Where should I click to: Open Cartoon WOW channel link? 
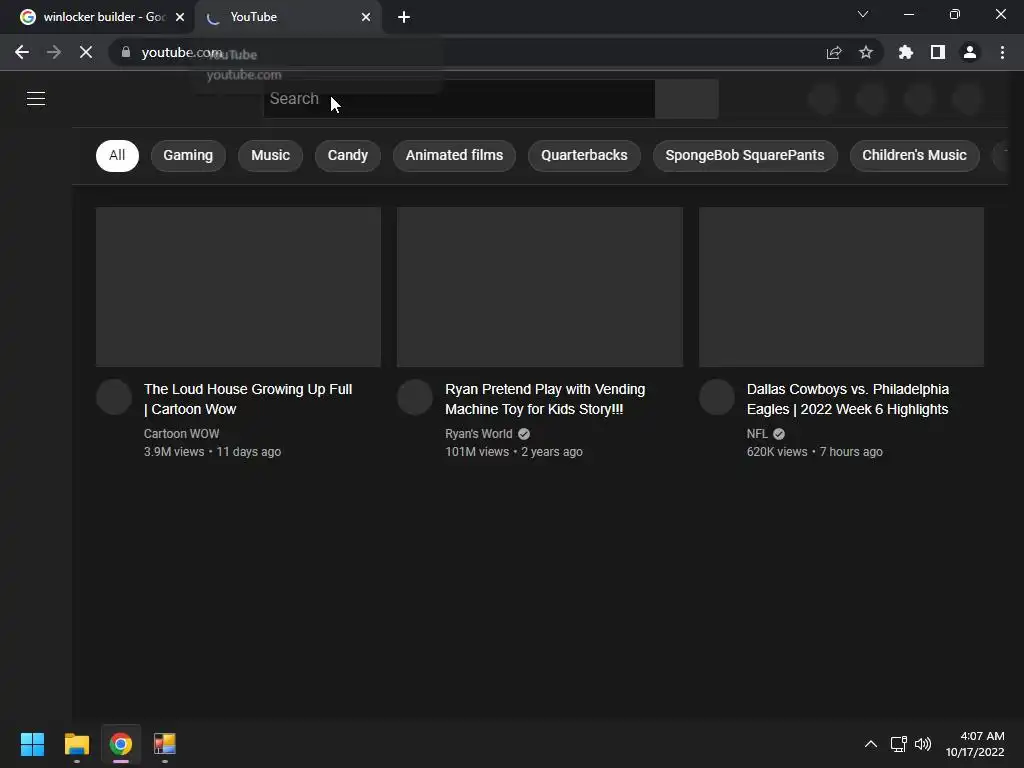click(x=182, y=434)
